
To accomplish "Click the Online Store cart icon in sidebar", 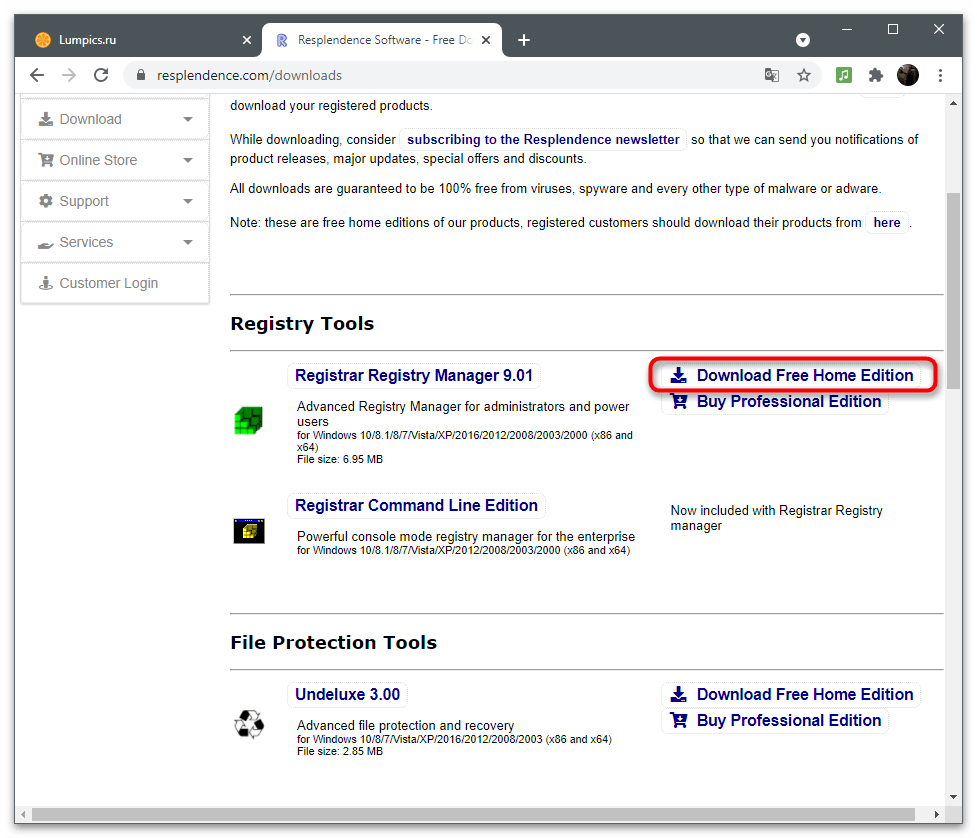I will click(x=45, y=160).
